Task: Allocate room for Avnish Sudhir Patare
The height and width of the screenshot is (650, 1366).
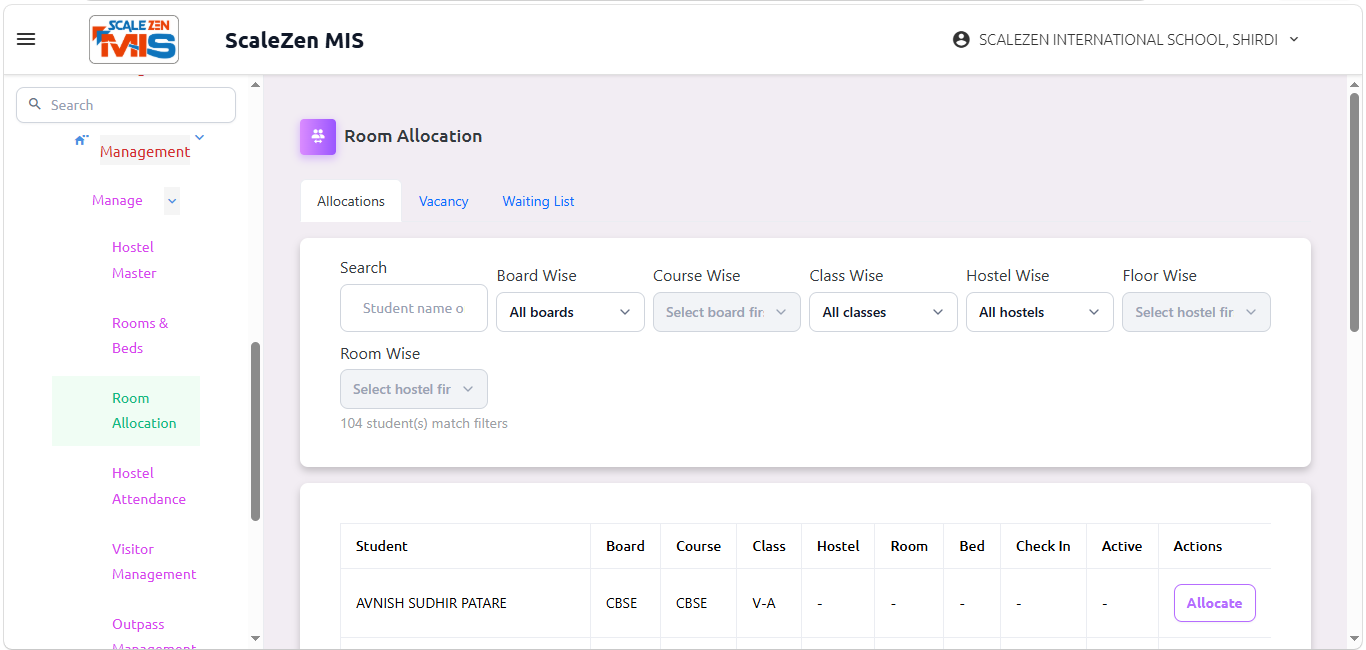Action: click(x=1214, y=603)
